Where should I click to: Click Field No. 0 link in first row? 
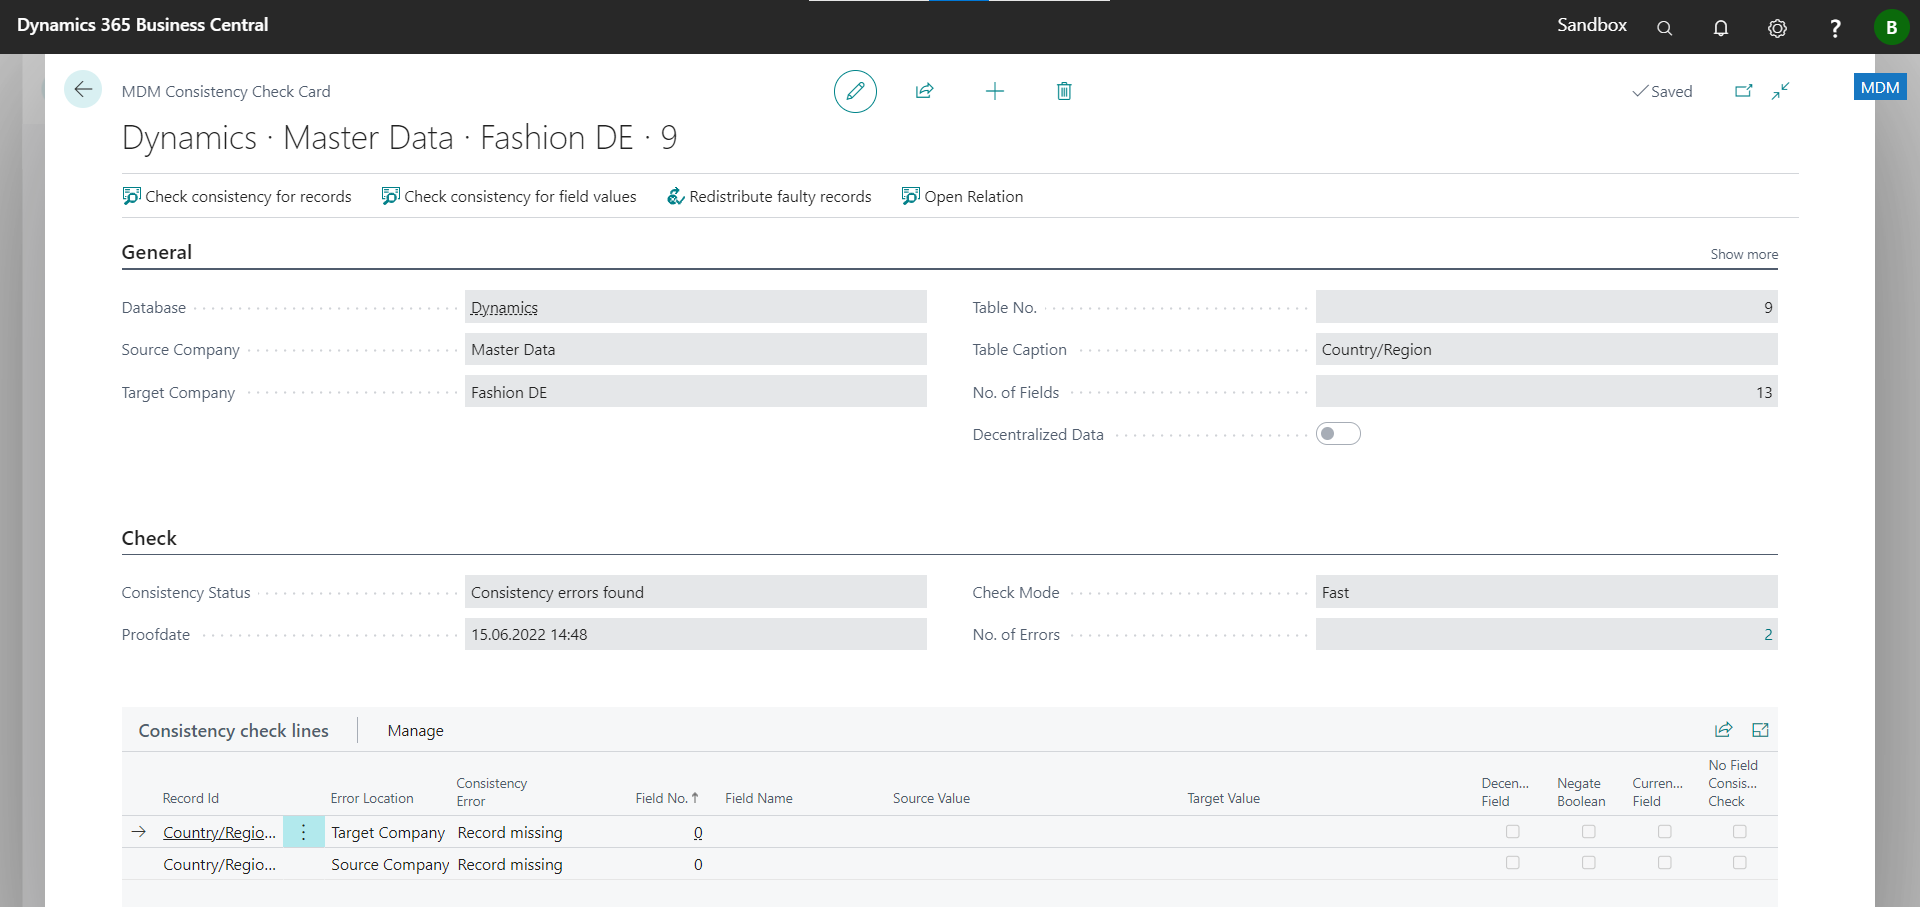pos(698,832)
